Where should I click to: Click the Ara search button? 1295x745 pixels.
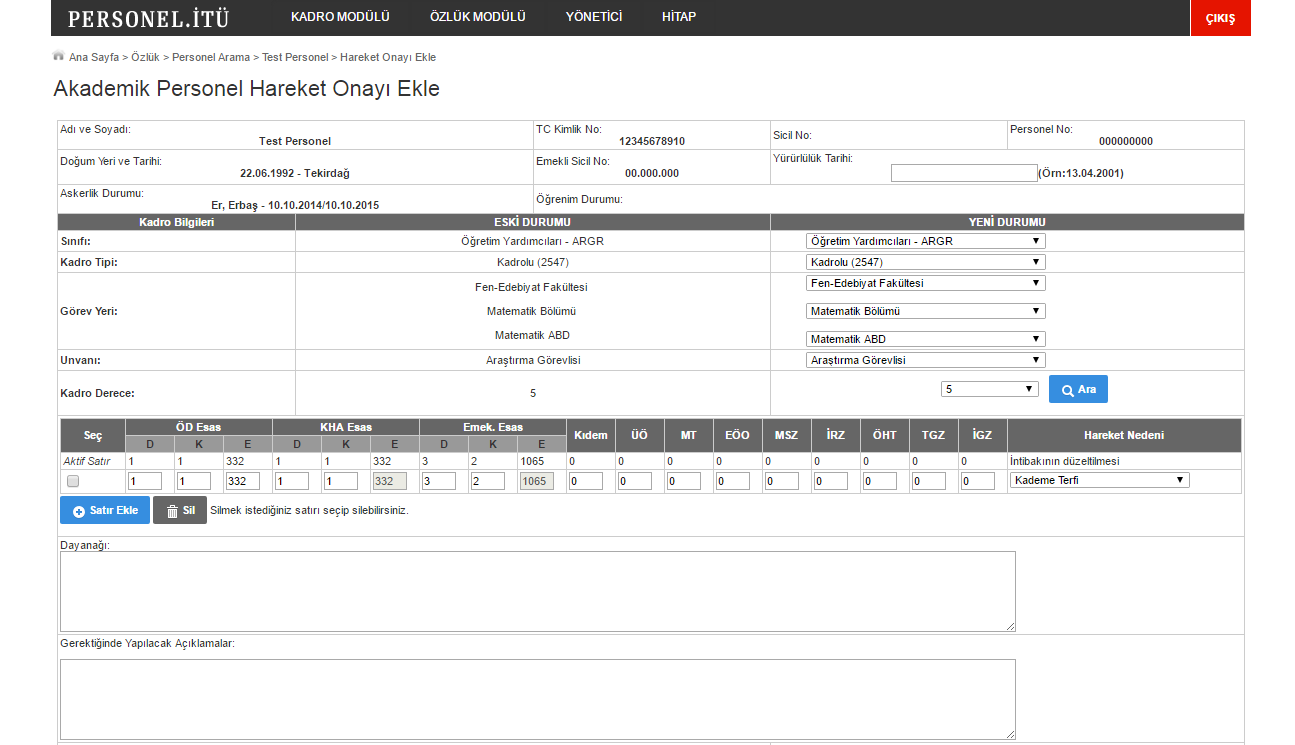pyautogui.click(x=1078, y=389)
